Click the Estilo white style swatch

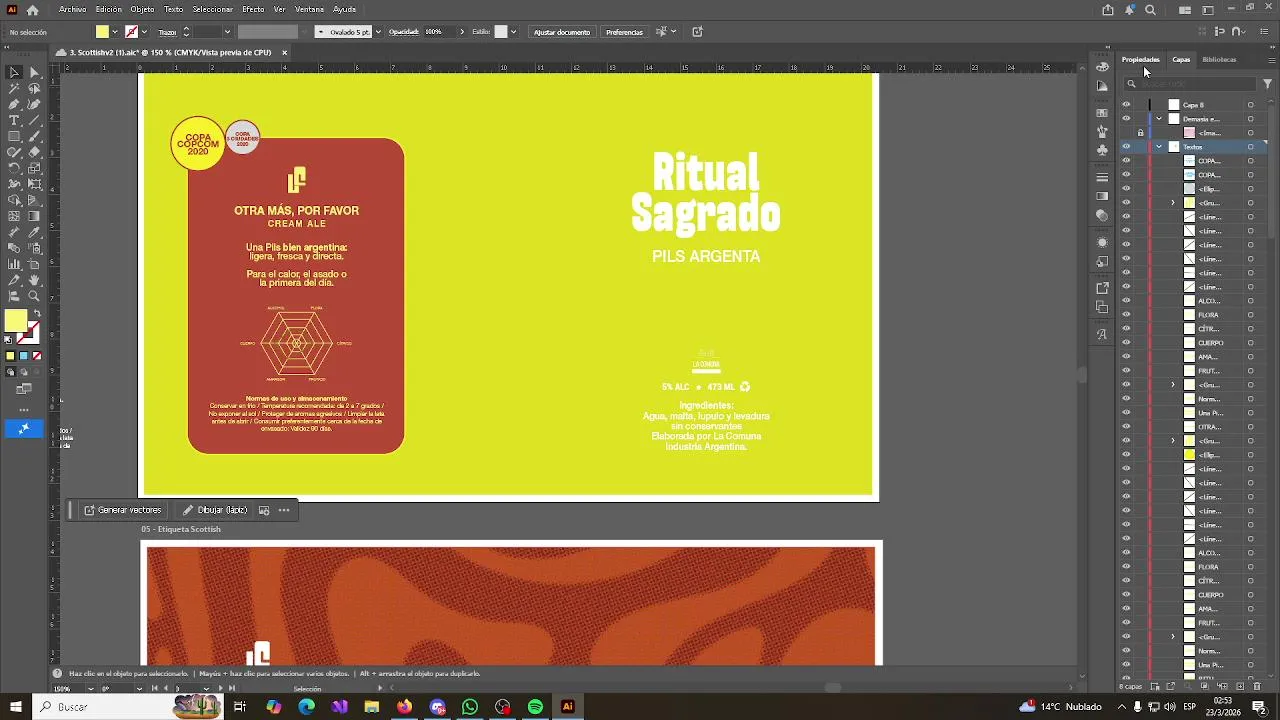pos(501,32)
